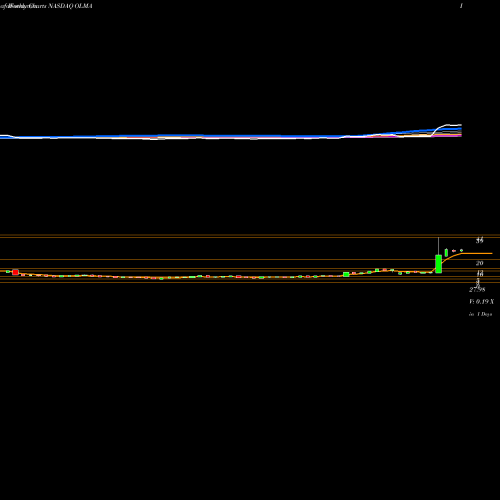Click the 27.98 latest price value
The width and height of the screenshot is (500, 500).
[x=477, y=289]
